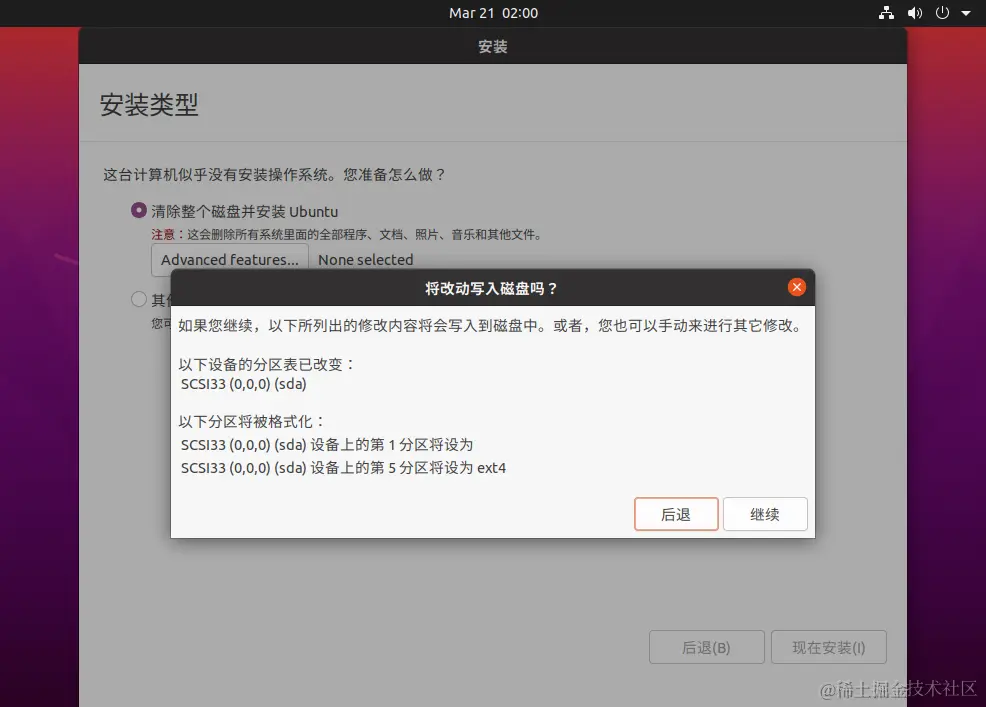Click the 现在安装(I) button

829,647
